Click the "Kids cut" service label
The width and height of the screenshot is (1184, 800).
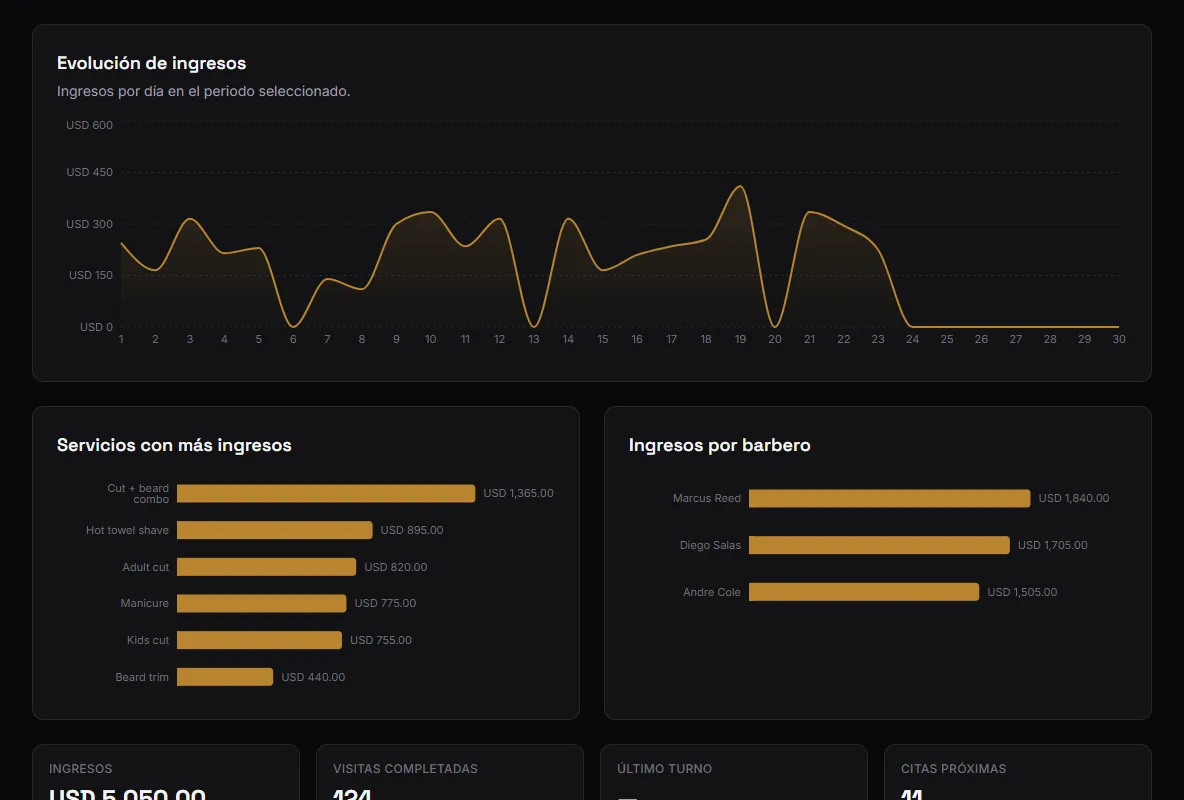tap(148, 640)
